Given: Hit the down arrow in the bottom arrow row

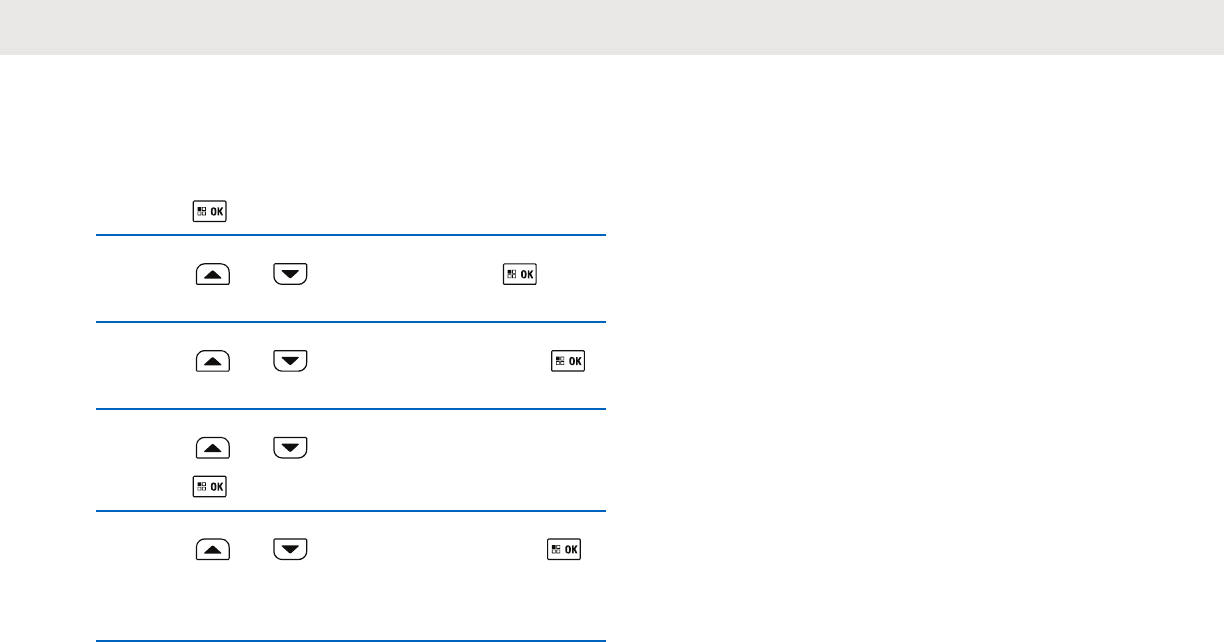Looking at the screenshot, I should point(290,548).
